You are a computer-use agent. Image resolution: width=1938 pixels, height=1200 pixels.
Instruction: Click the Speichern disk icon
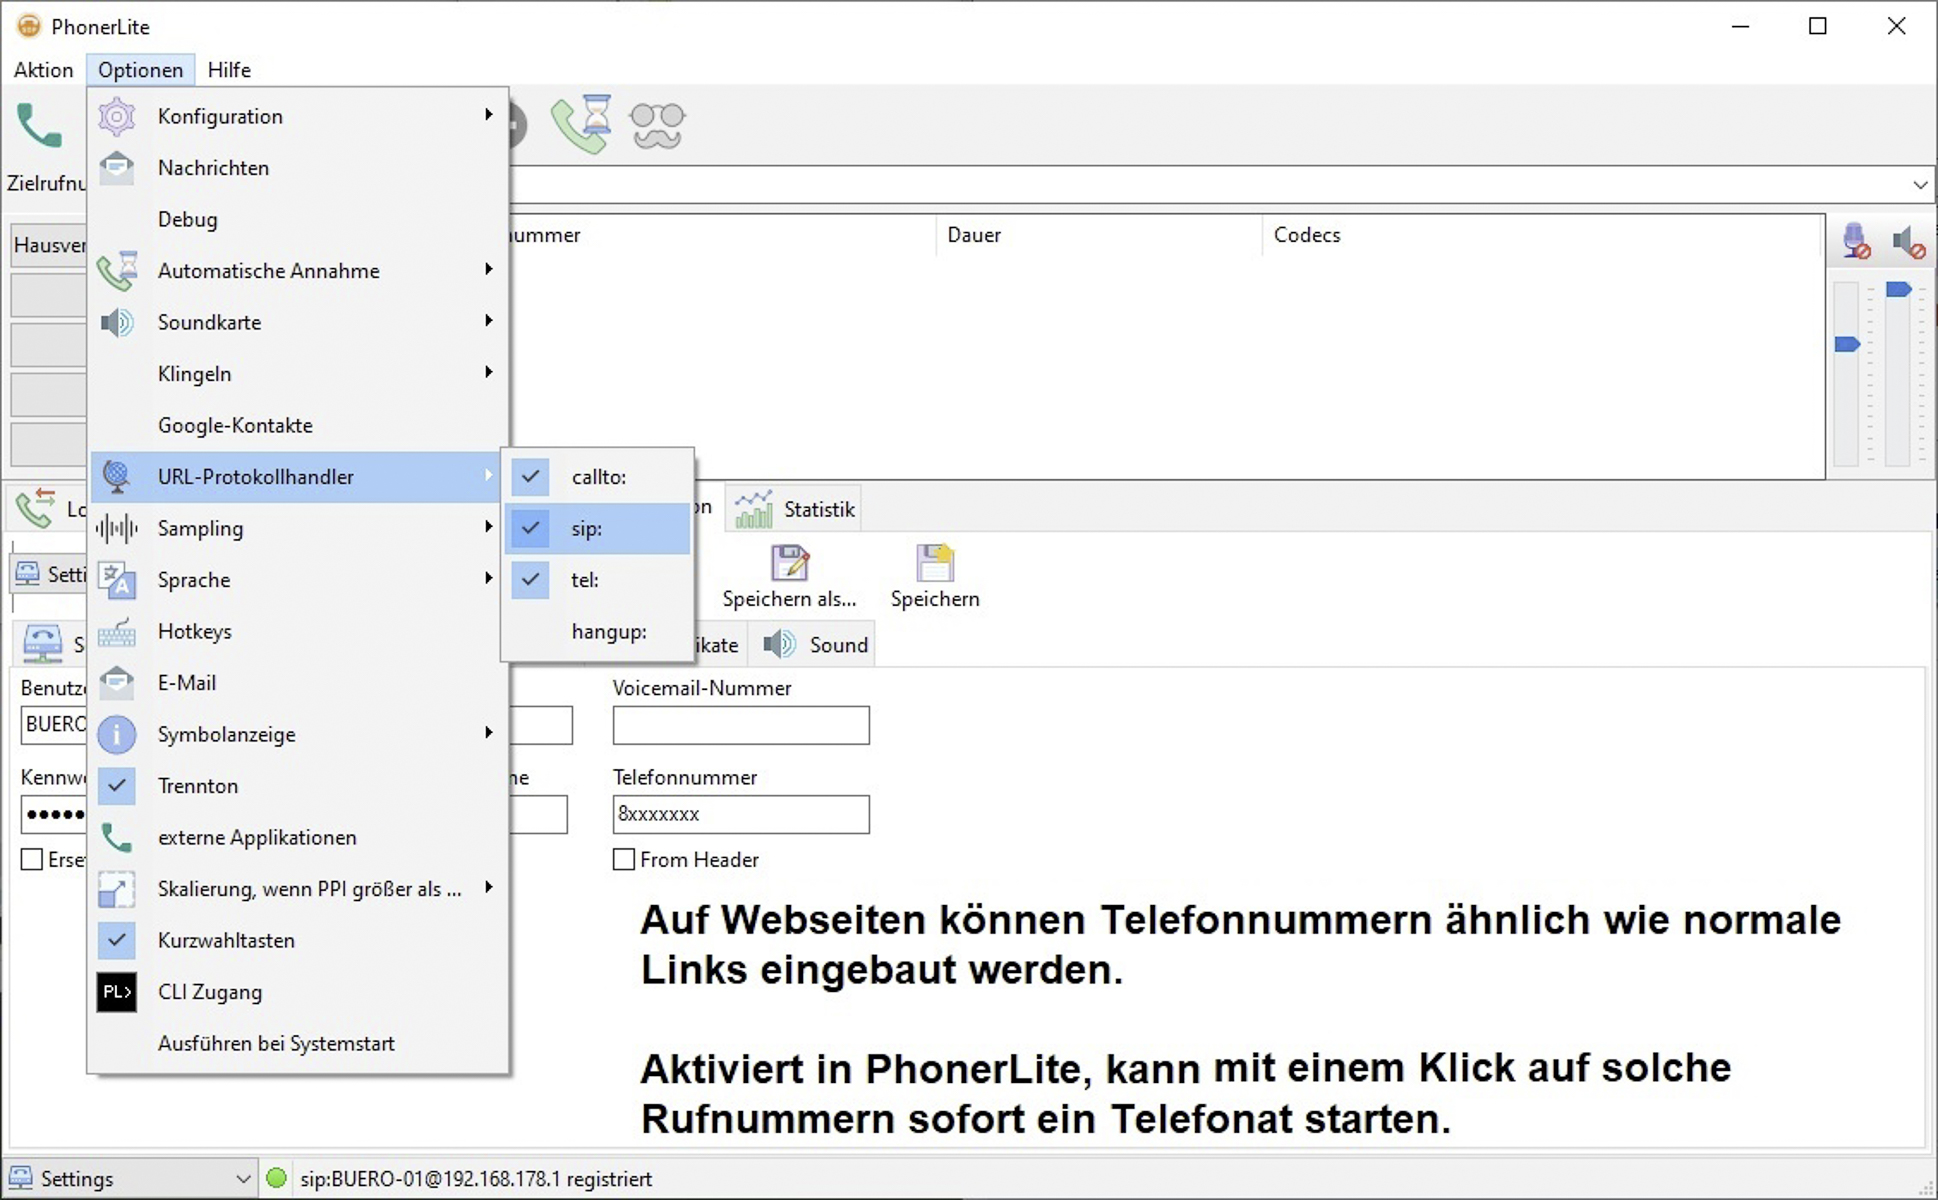tap(935, 563)
